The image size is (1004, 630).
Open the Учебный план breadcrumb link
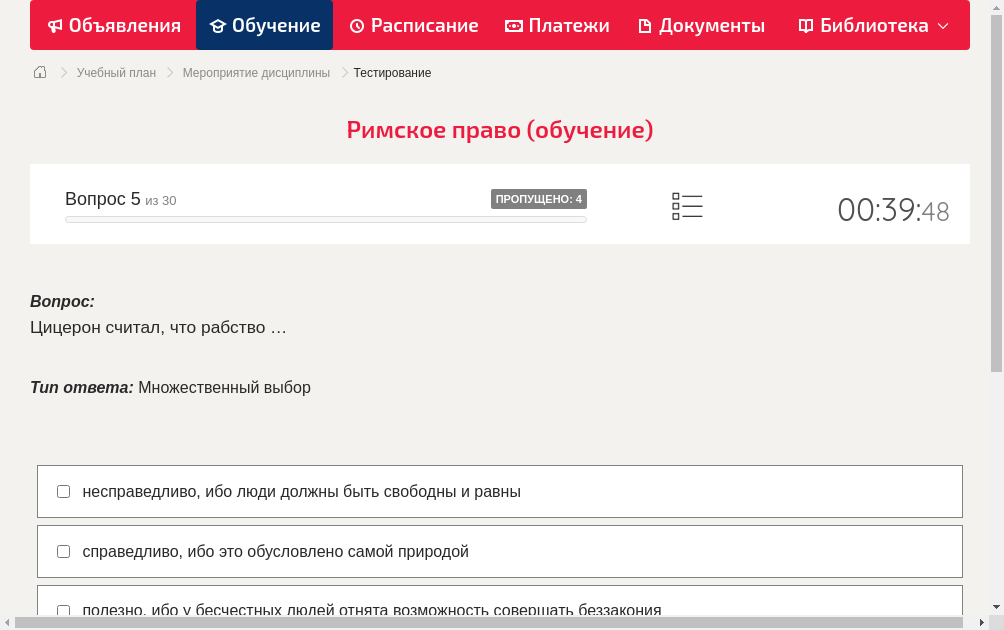[117, 72]
